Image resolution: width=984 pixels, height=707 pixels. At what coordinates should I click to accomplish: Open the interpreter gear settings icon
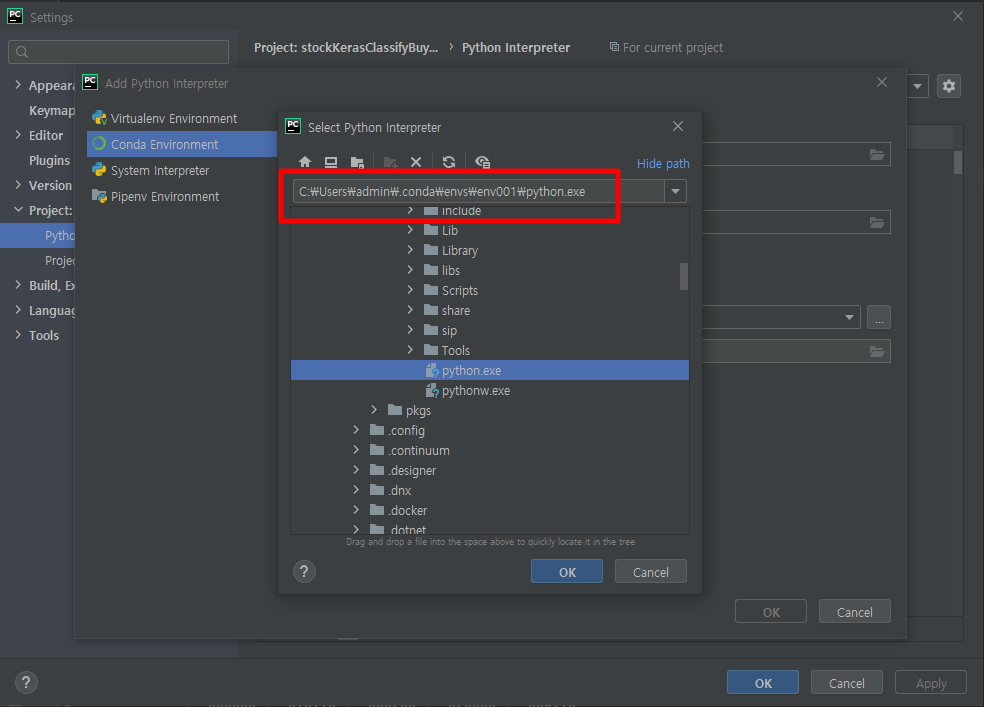(949, 86)
